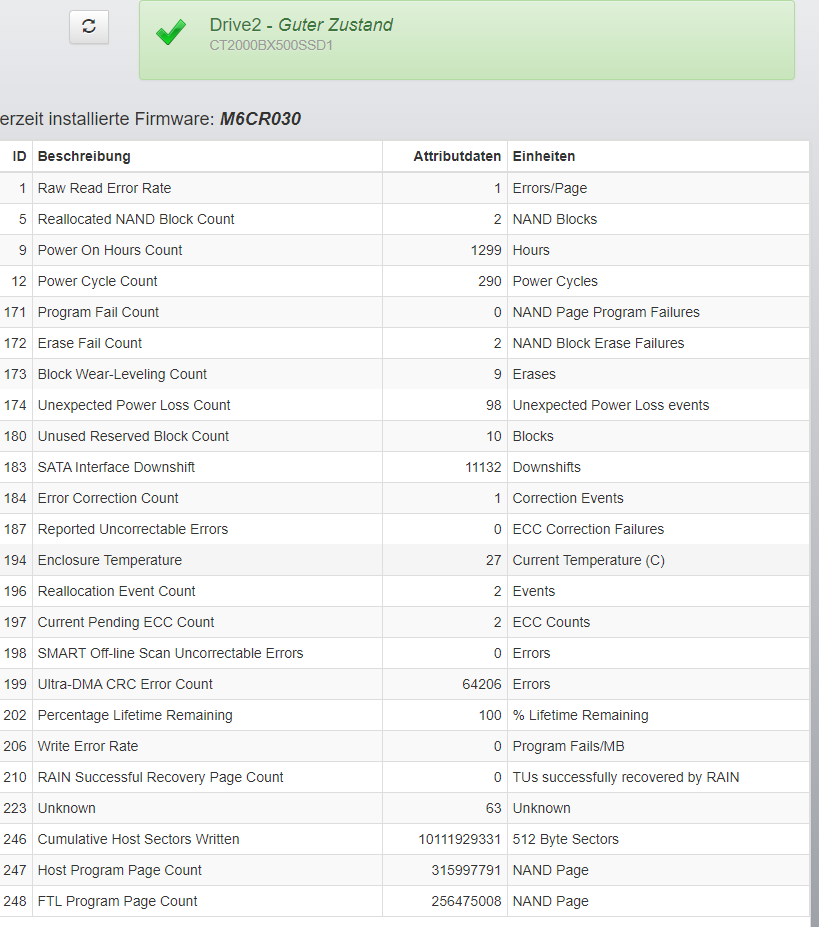Select FTL Program Page Count description
The image size is (819, 927).
coord(117,902)
